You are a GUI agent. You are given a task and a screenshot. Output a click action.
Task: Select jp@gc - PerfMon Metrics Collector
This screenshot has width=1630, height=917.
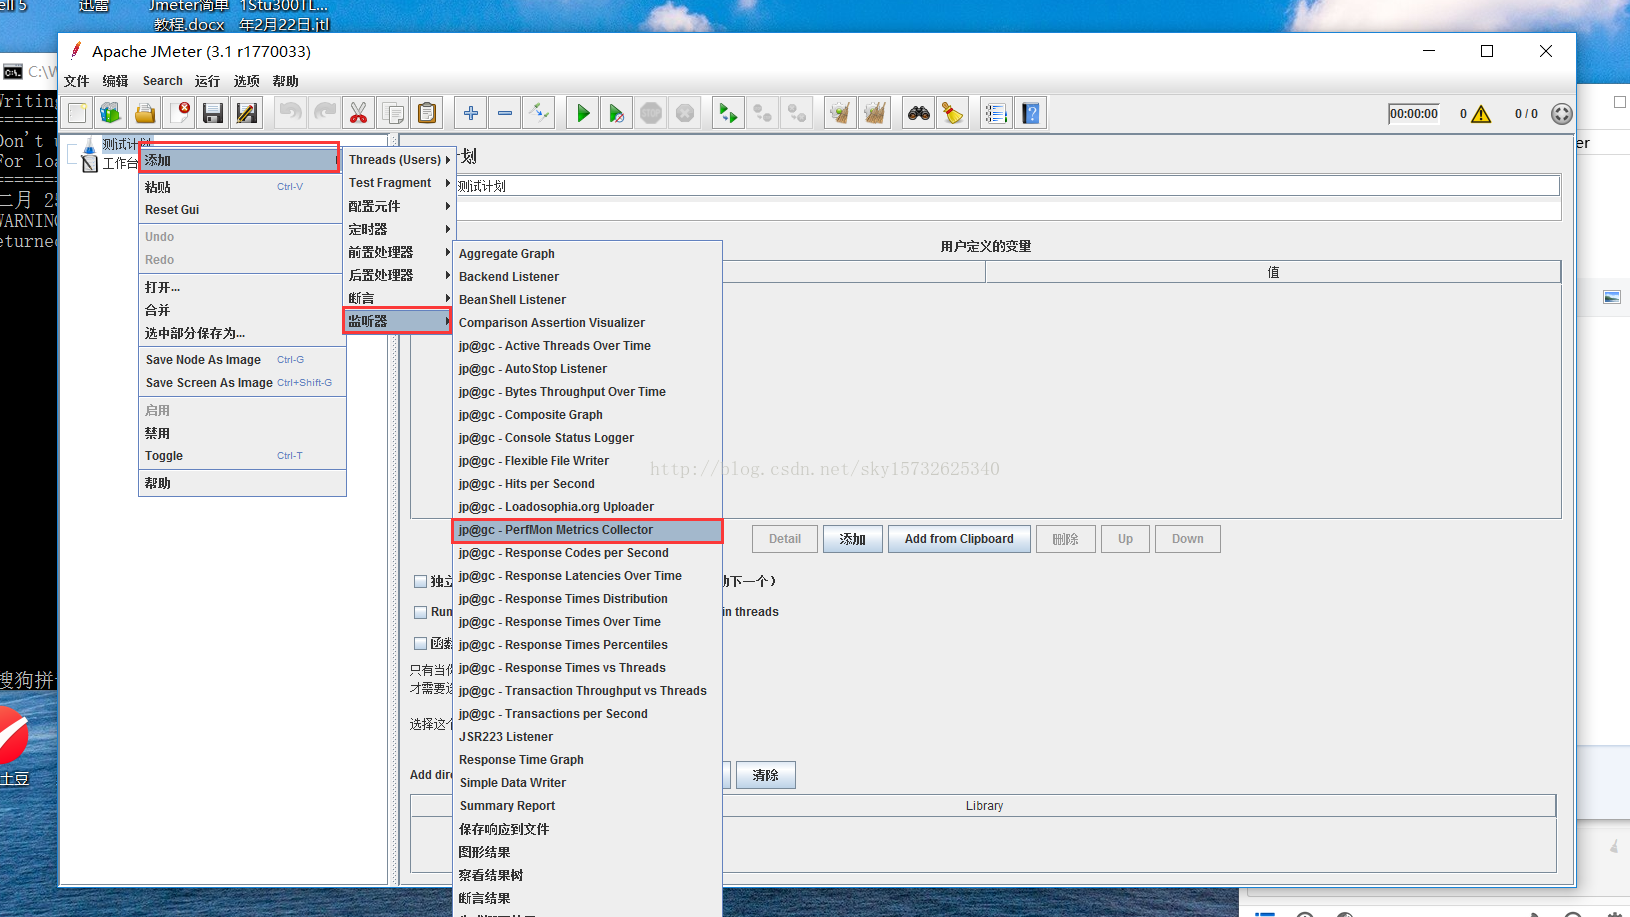(587, 530)
